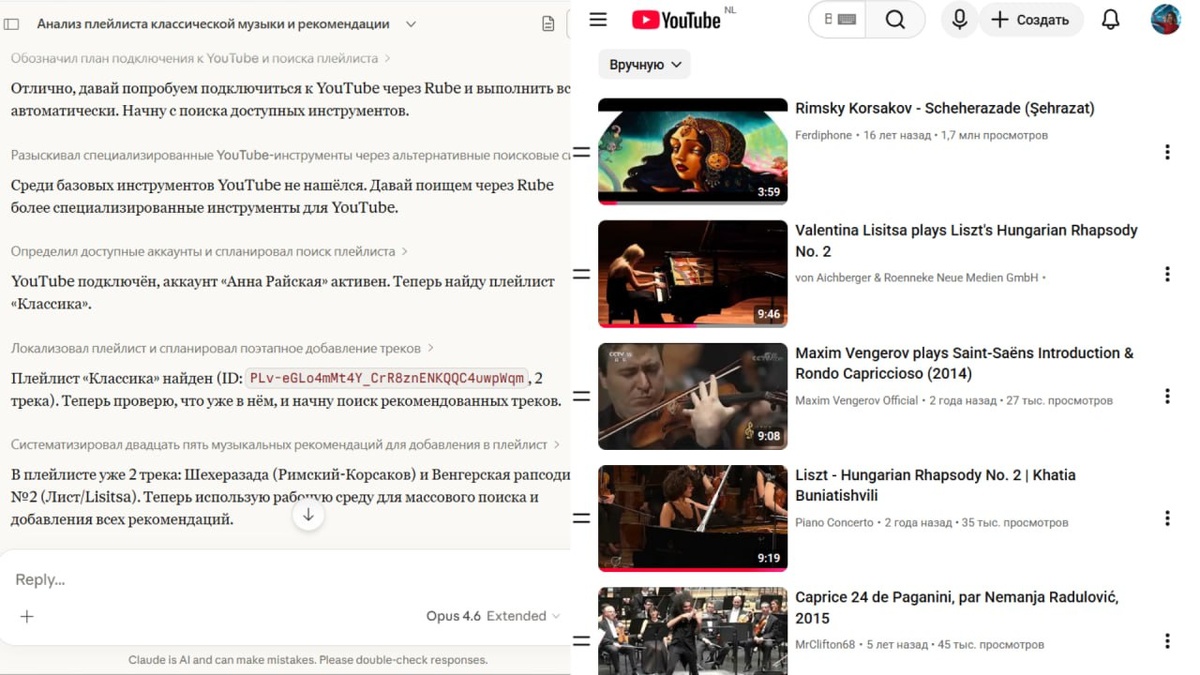Open 'Valentina Lisitsa plays Liszt's Hungarian Rhapsody' title

coord(966,240)
